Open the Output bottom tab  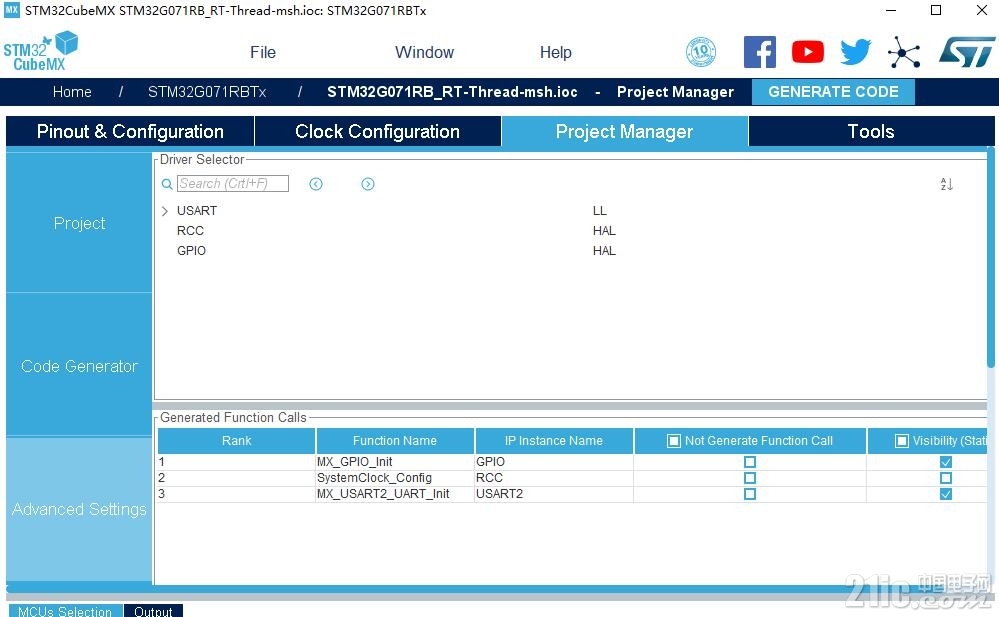click(x=153, y=611)
